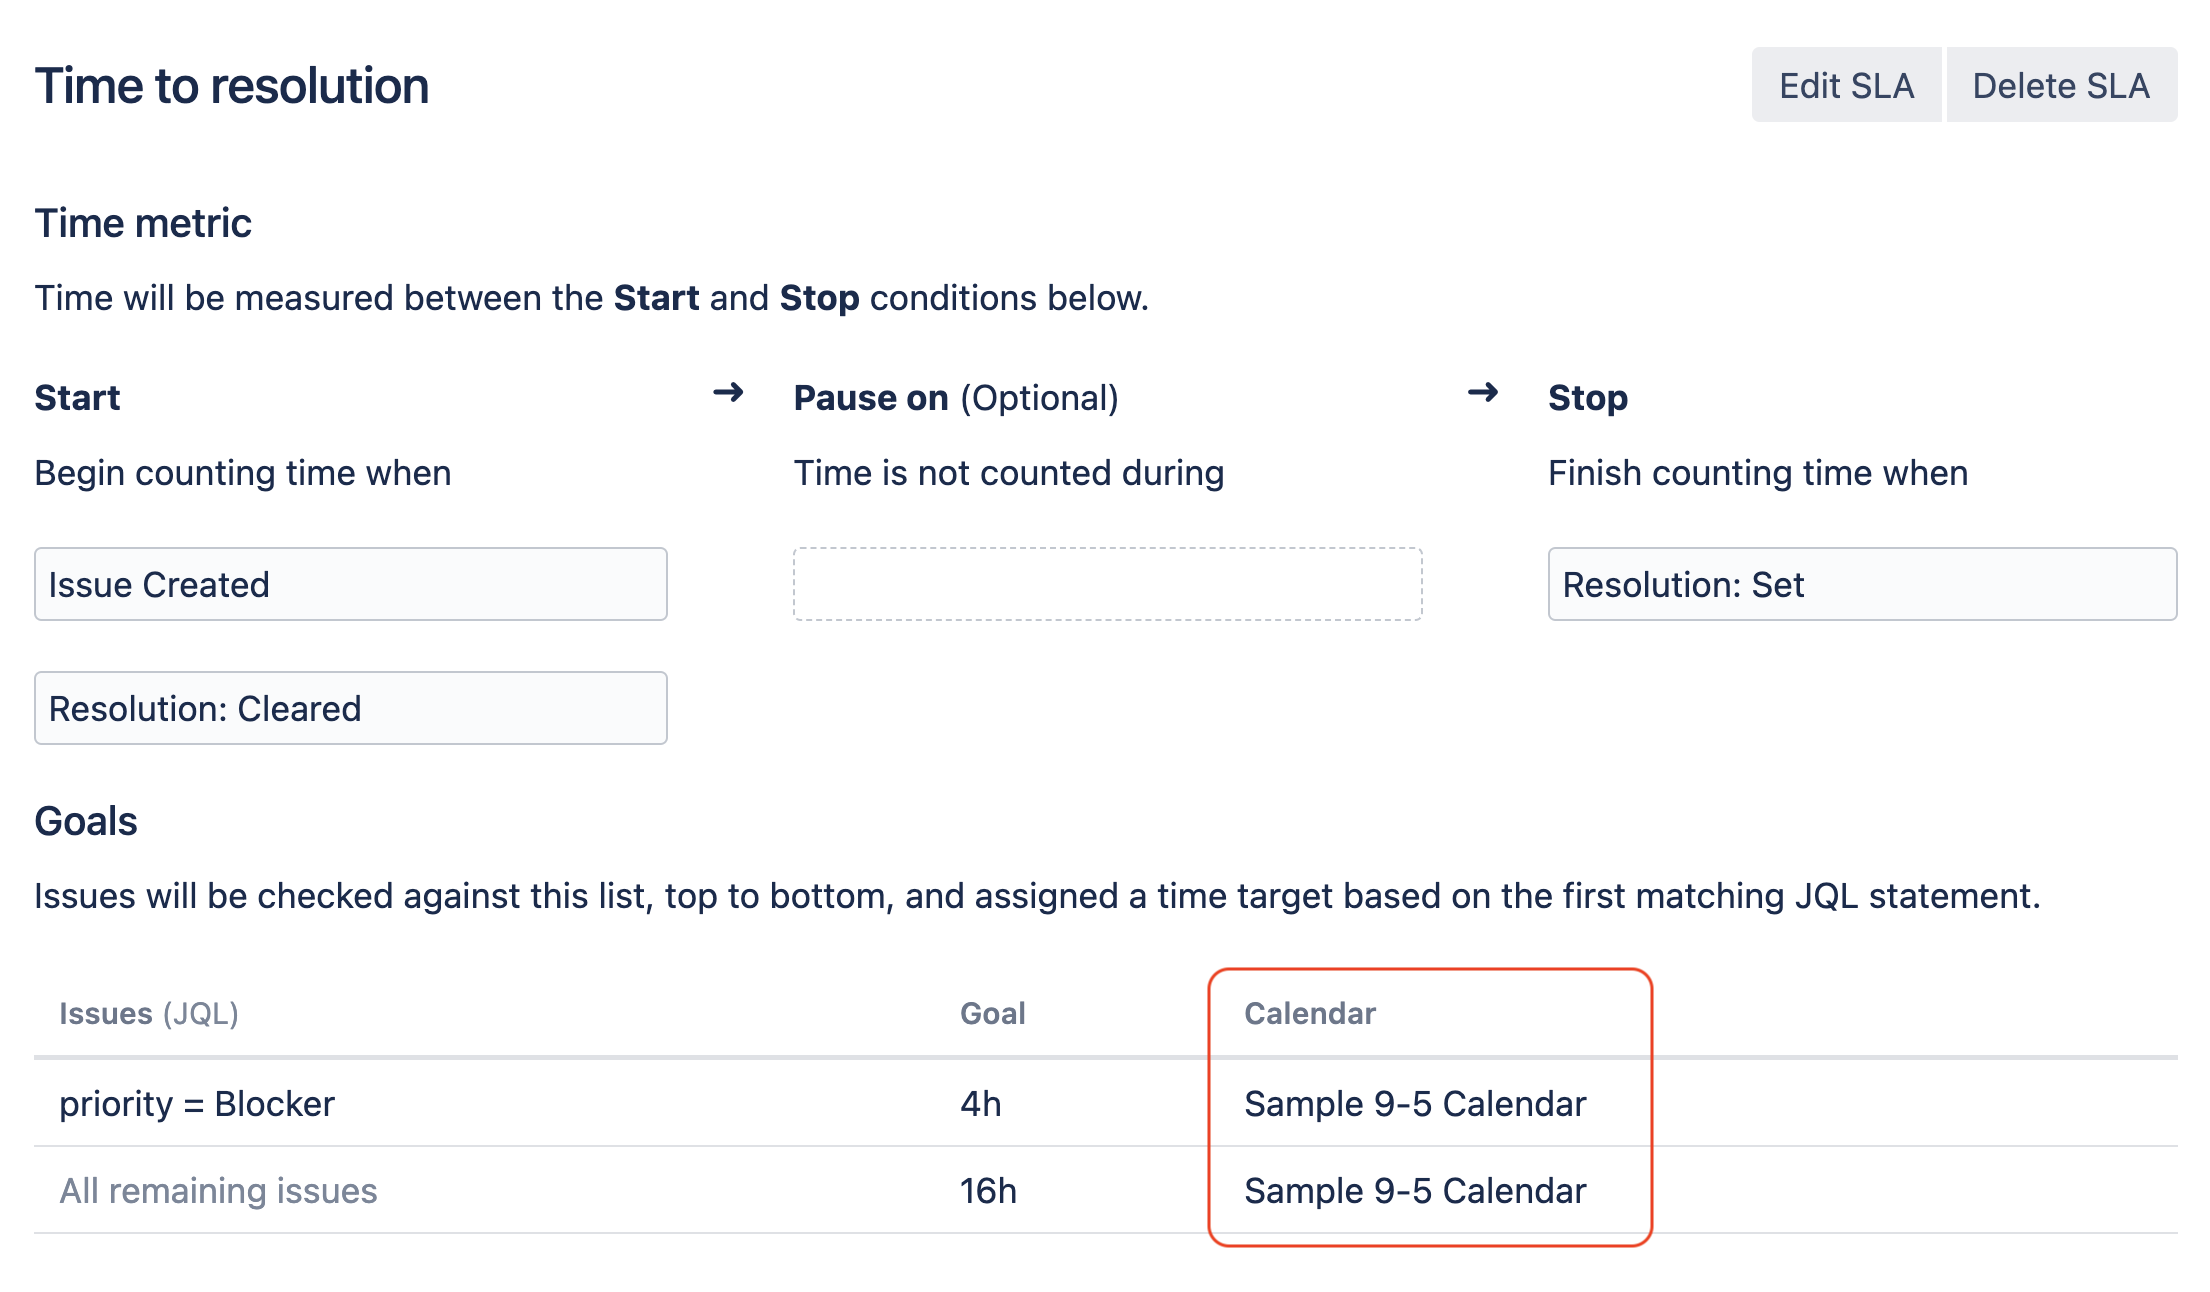
Task: Select the Issue Created start condition
Action: pos(350,584)
